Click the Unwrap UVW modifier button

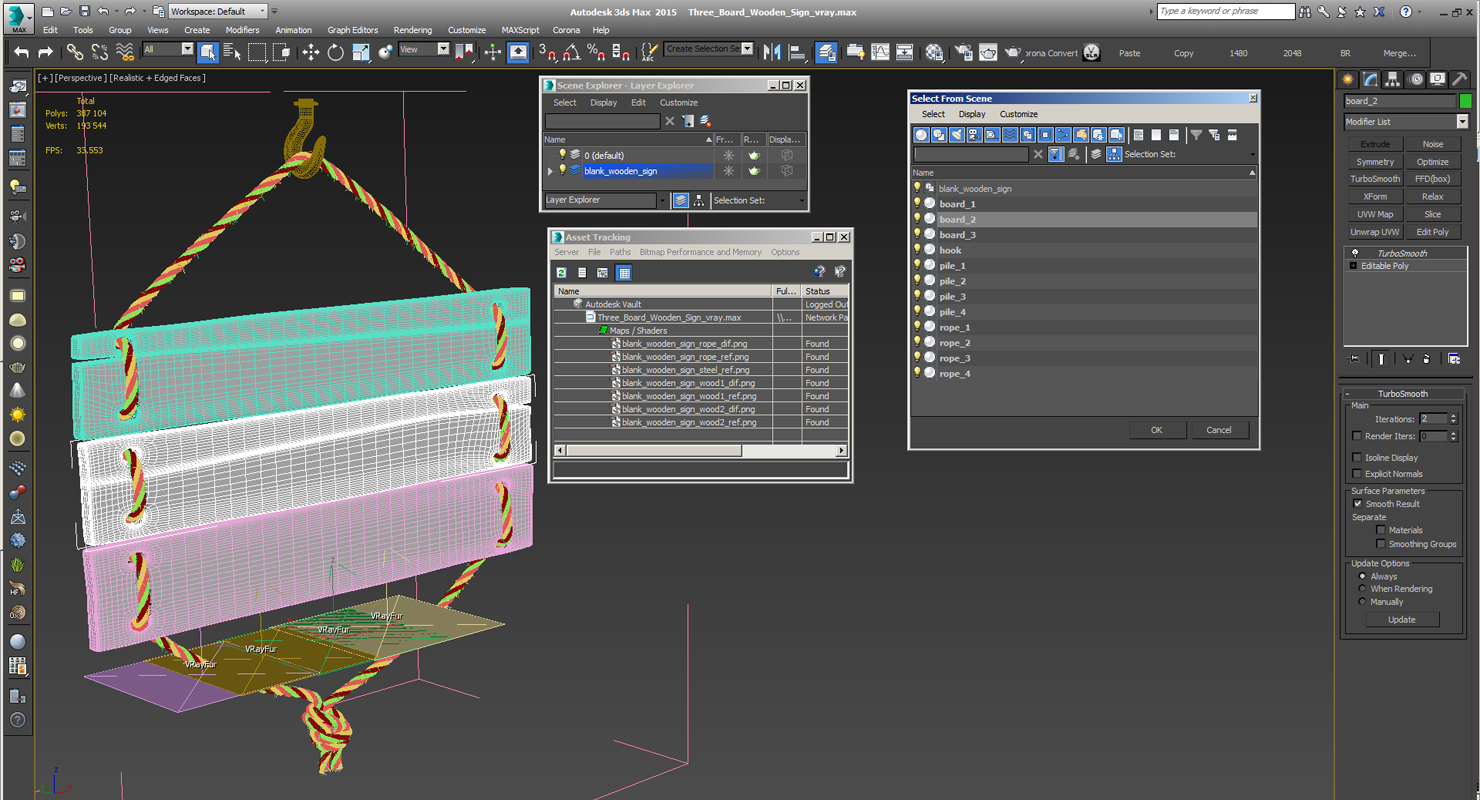(x=1375, y=232)
